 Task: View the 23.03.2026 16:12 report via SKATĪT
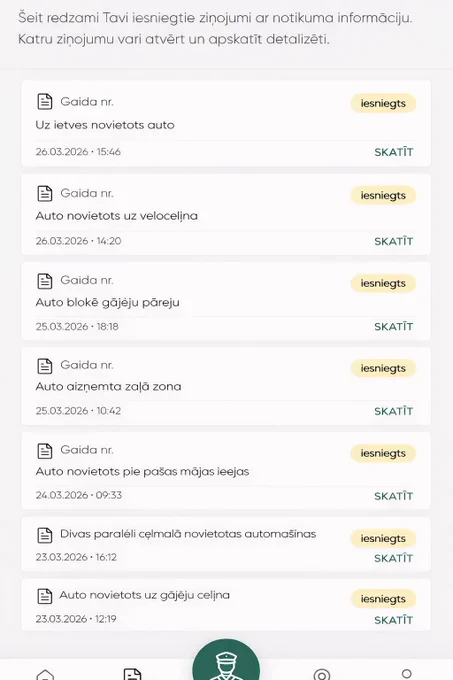tap(394, 558)
